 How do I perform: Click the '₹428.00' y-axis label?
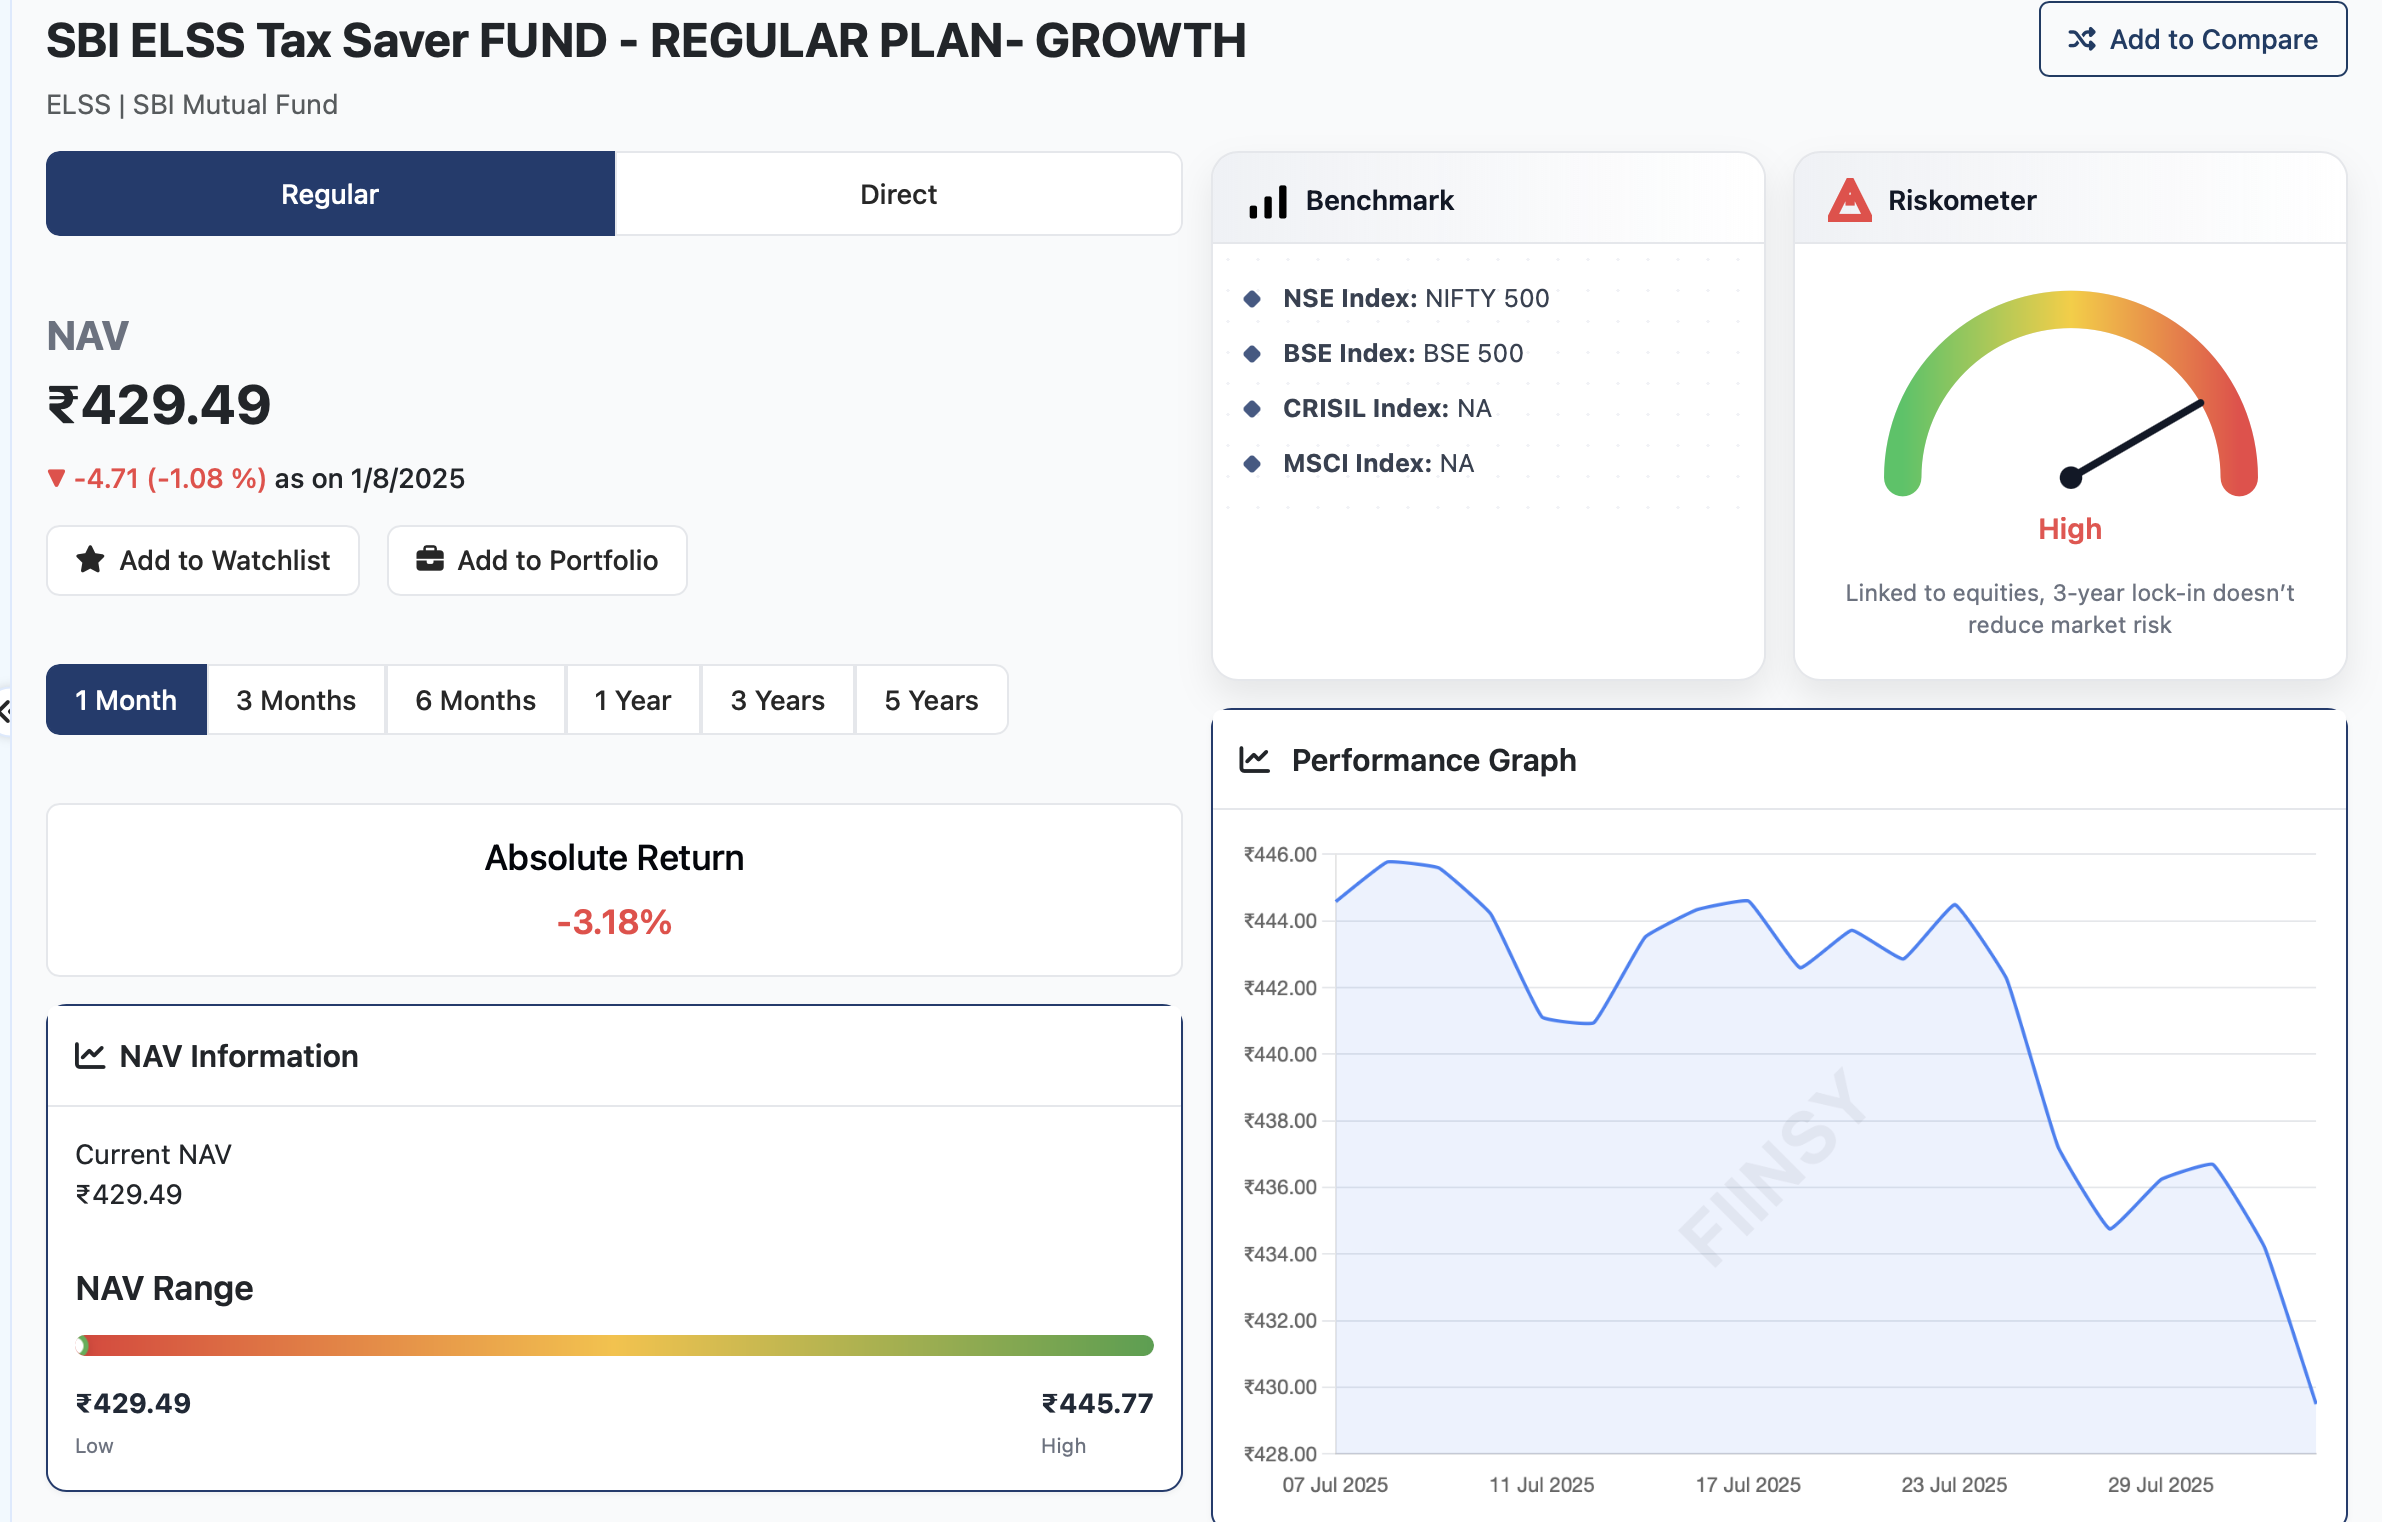coord(1280,1454)
